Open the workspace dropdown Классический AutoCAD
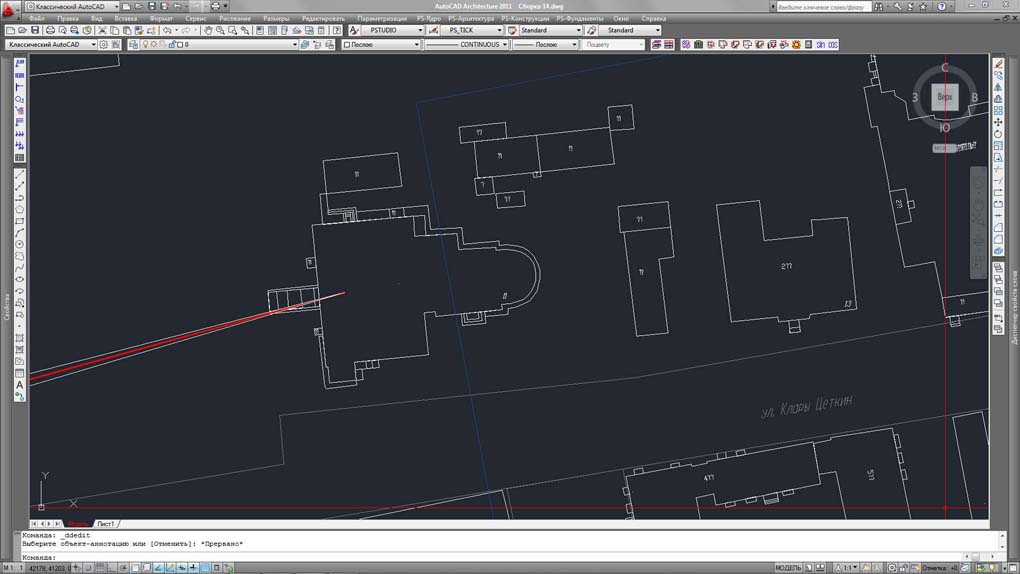Screen dimensions: 1020x574 tap(52, 45)
